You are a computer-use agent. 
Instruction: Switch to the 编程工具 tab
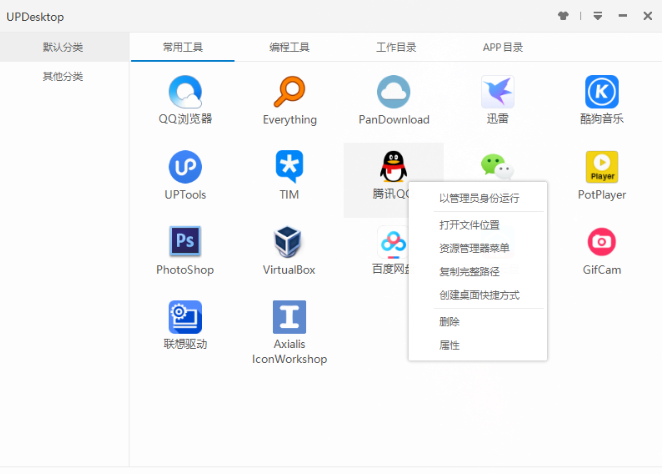coord(289,47)
